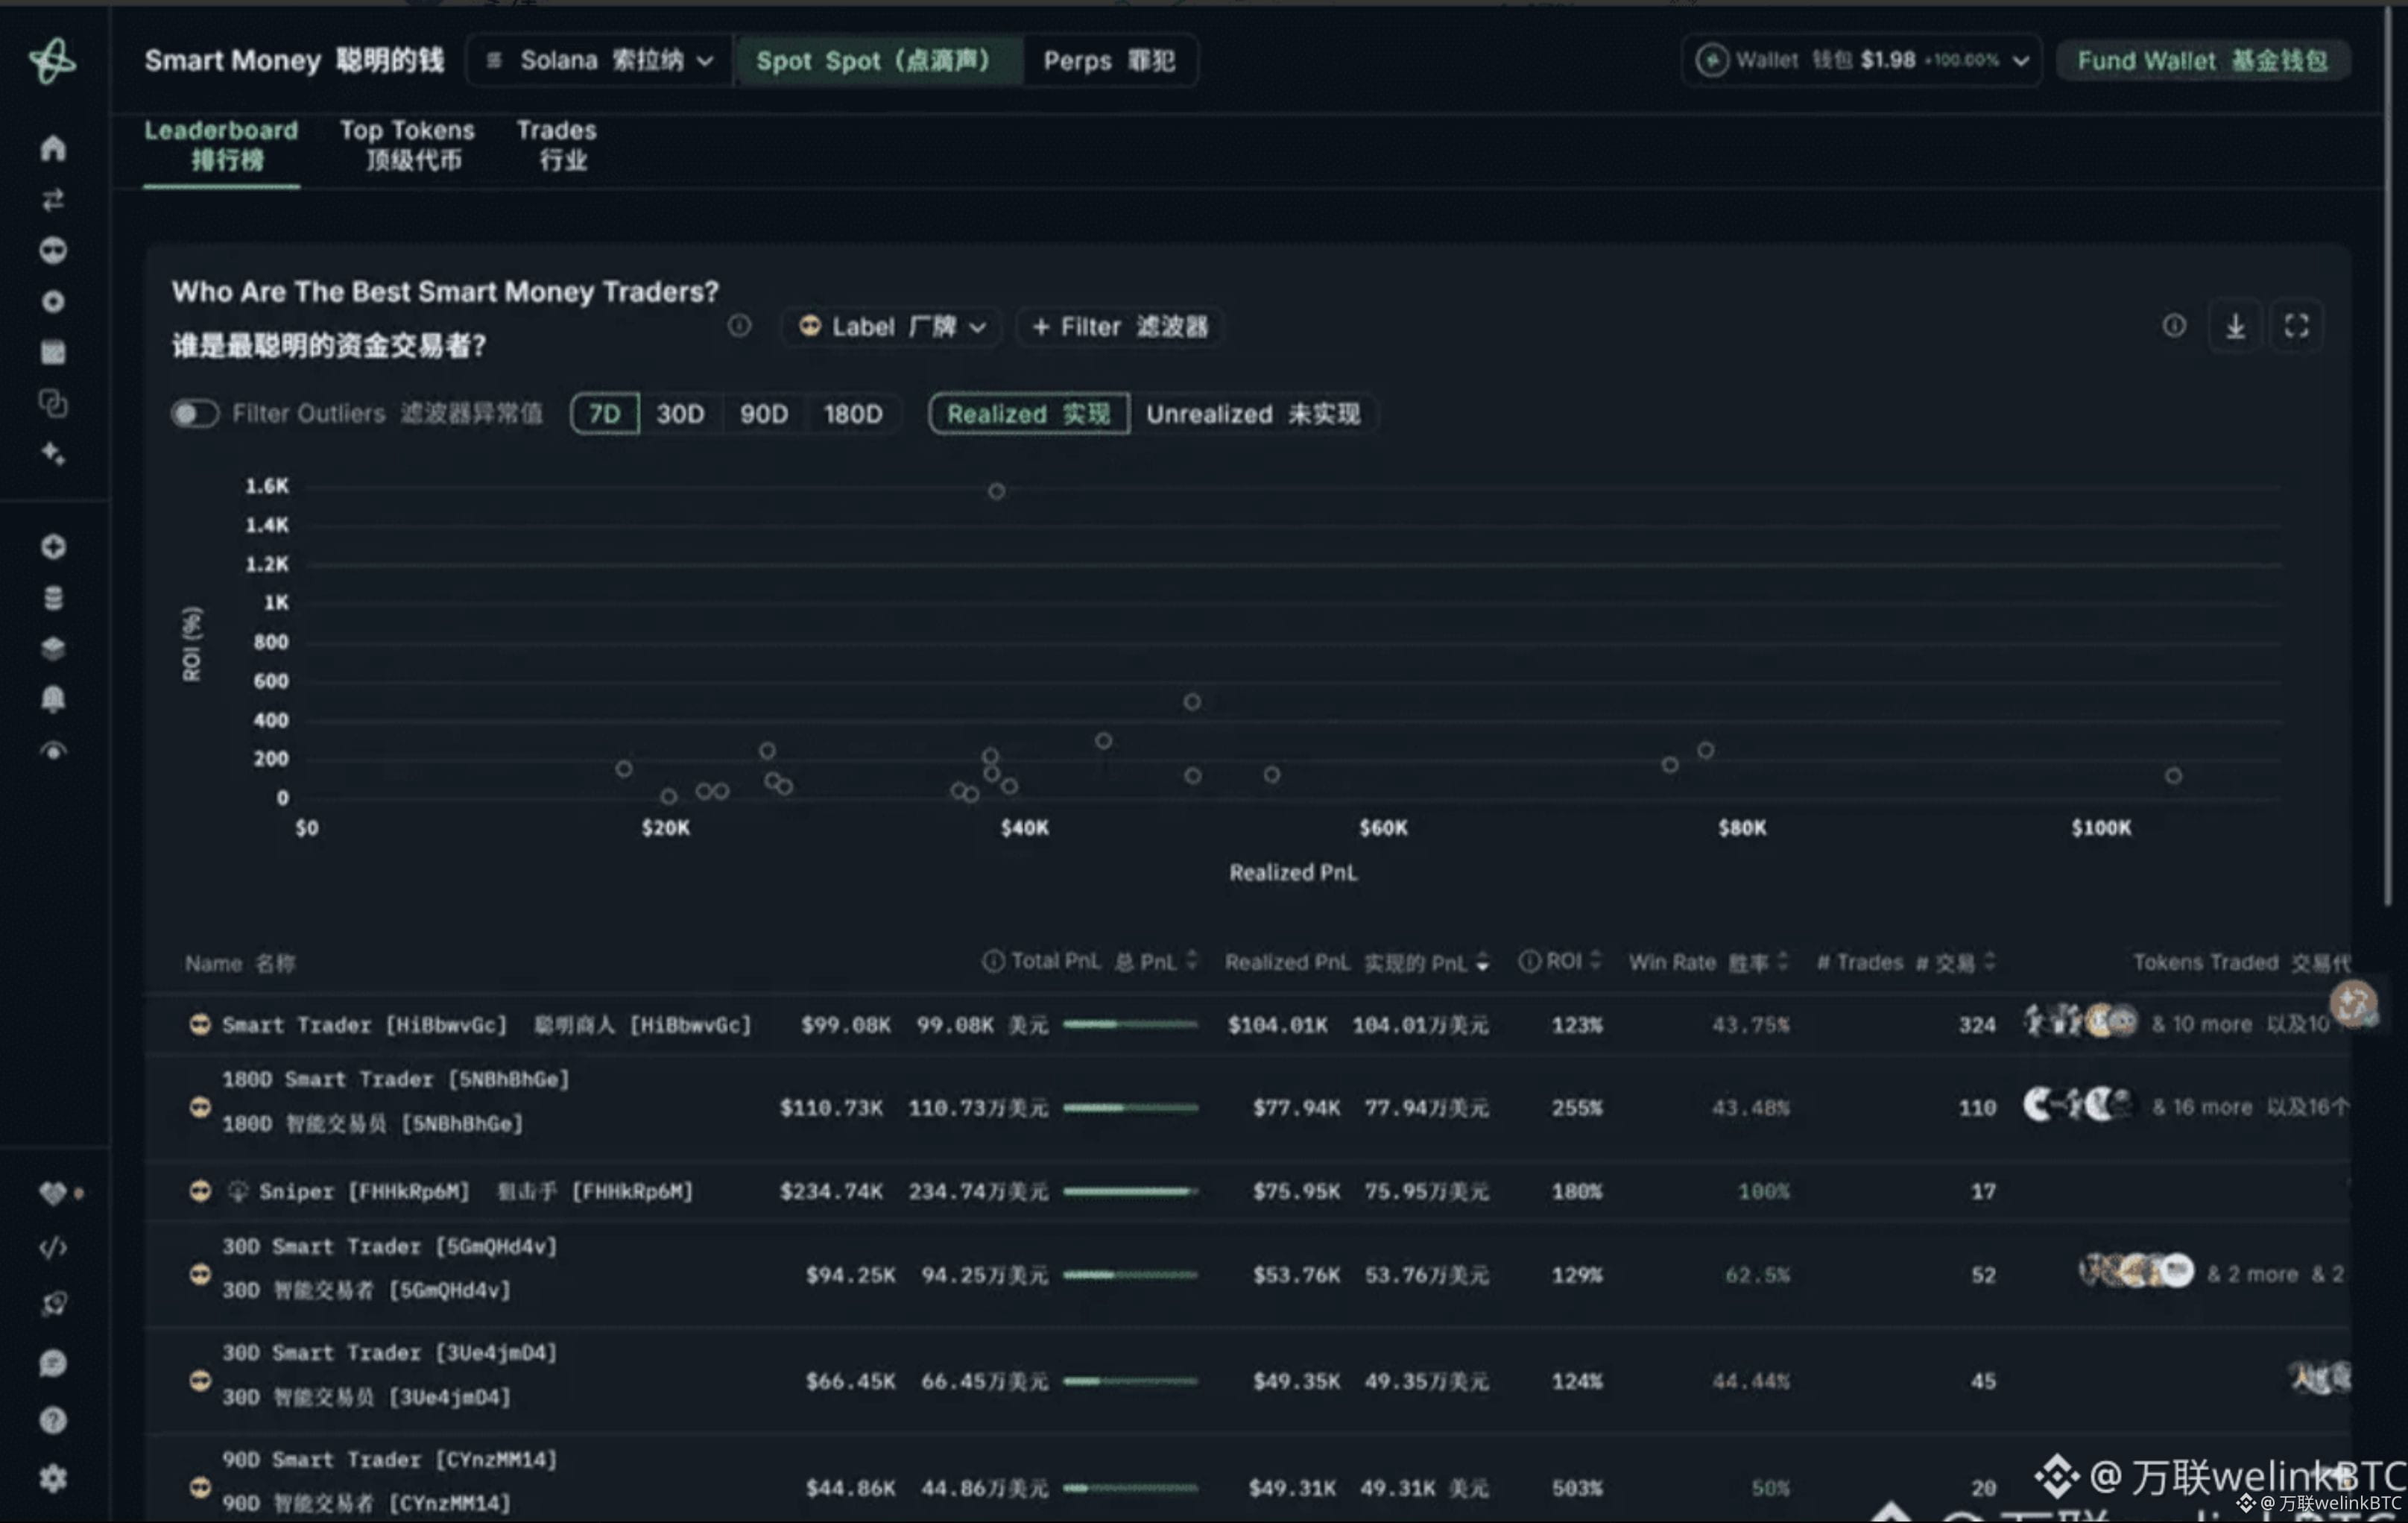Viewport: 2408px width, 1523px height.
Task: Click the overlapping squares icon in sidebar
Action: [53, 403]
